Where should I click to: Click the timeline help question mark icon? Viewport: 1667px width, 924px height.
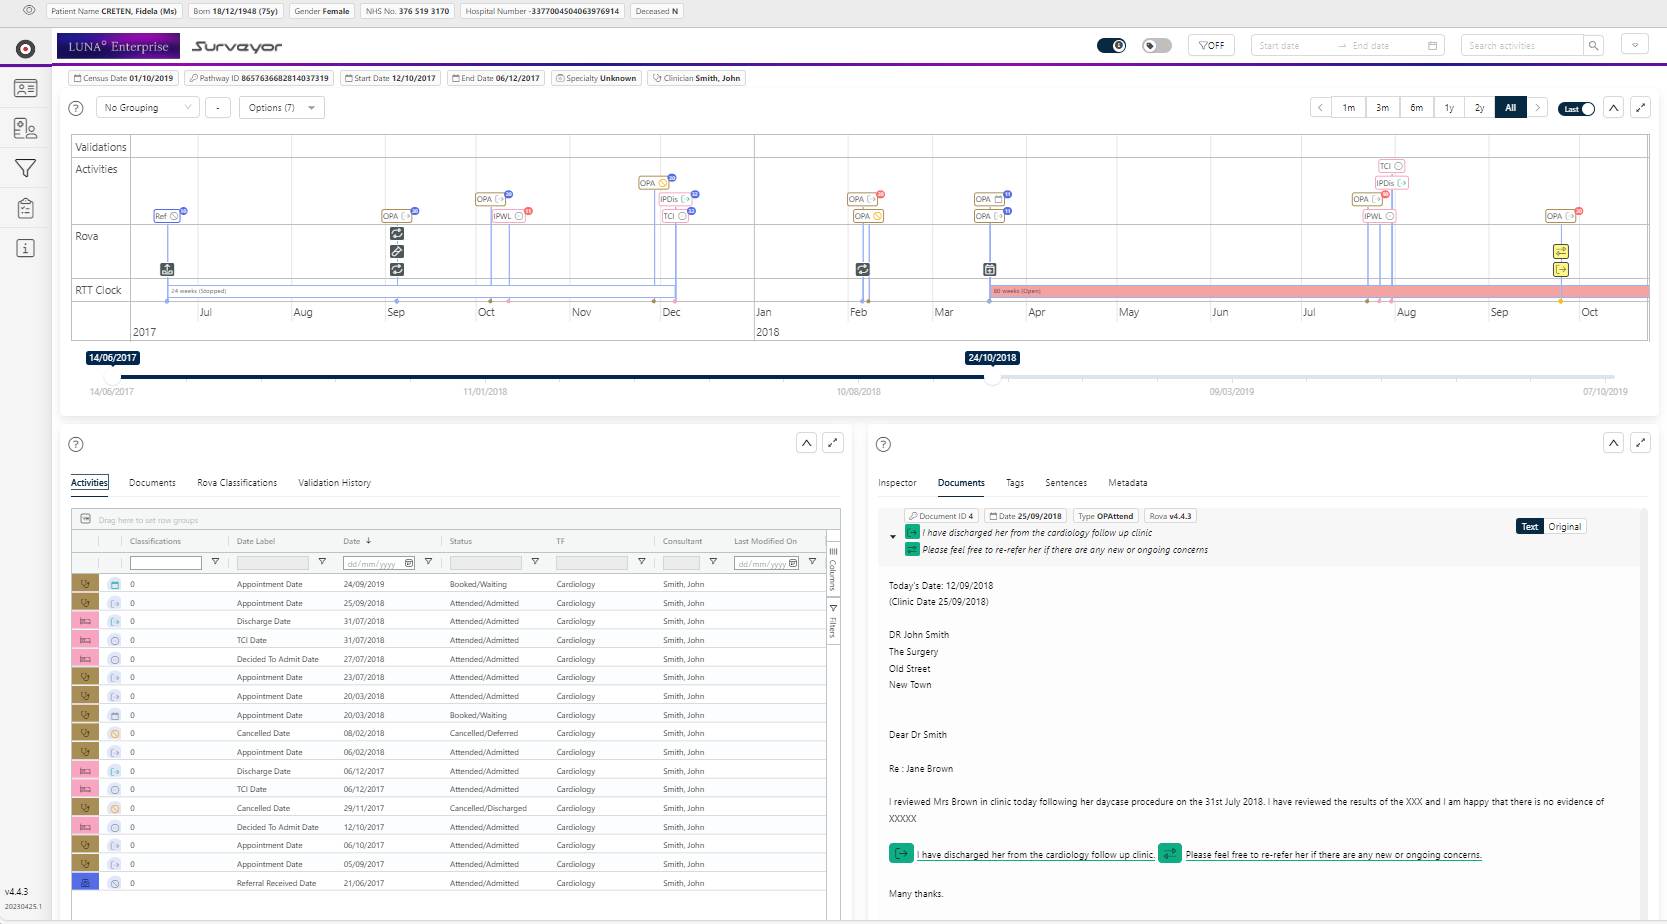click(76, 108)
